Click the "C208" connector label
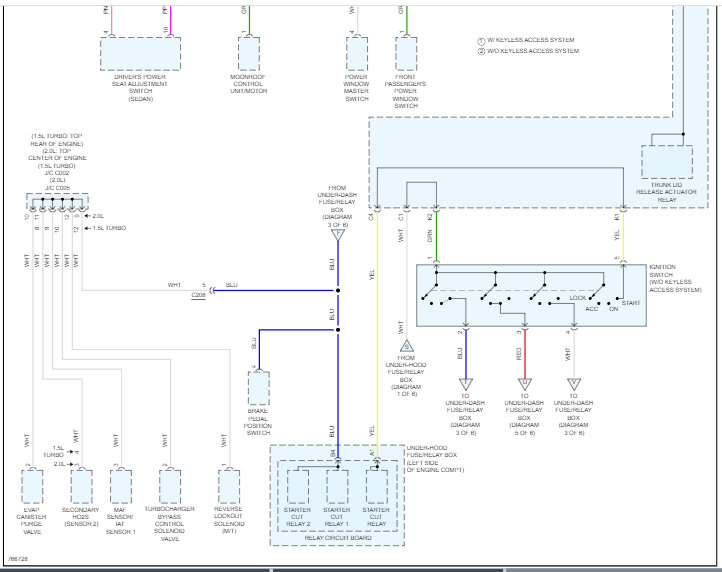Viewport: 722px width, 572px height. click(x=198, y=294)
